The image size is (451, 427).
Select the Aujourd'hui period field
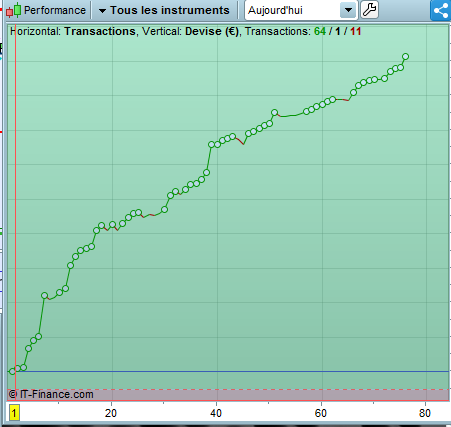pos(301,10)
